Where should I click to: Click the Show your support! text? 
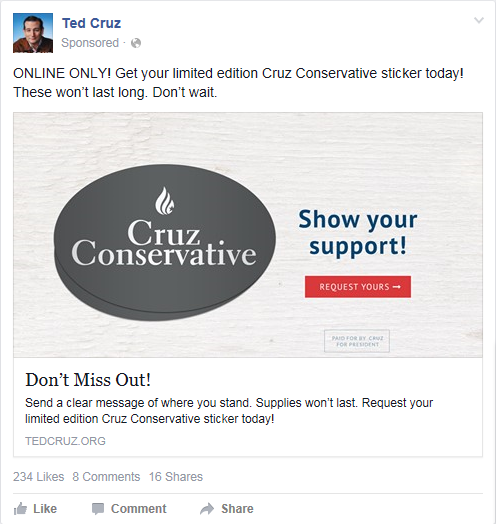(358, 232)
